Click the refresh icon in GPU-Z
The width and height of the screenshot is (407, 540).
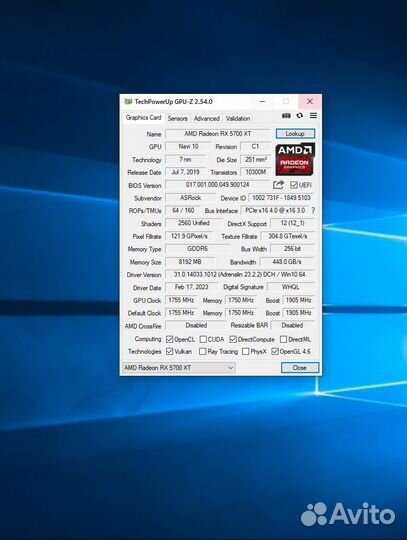click(x=300, y=116)
